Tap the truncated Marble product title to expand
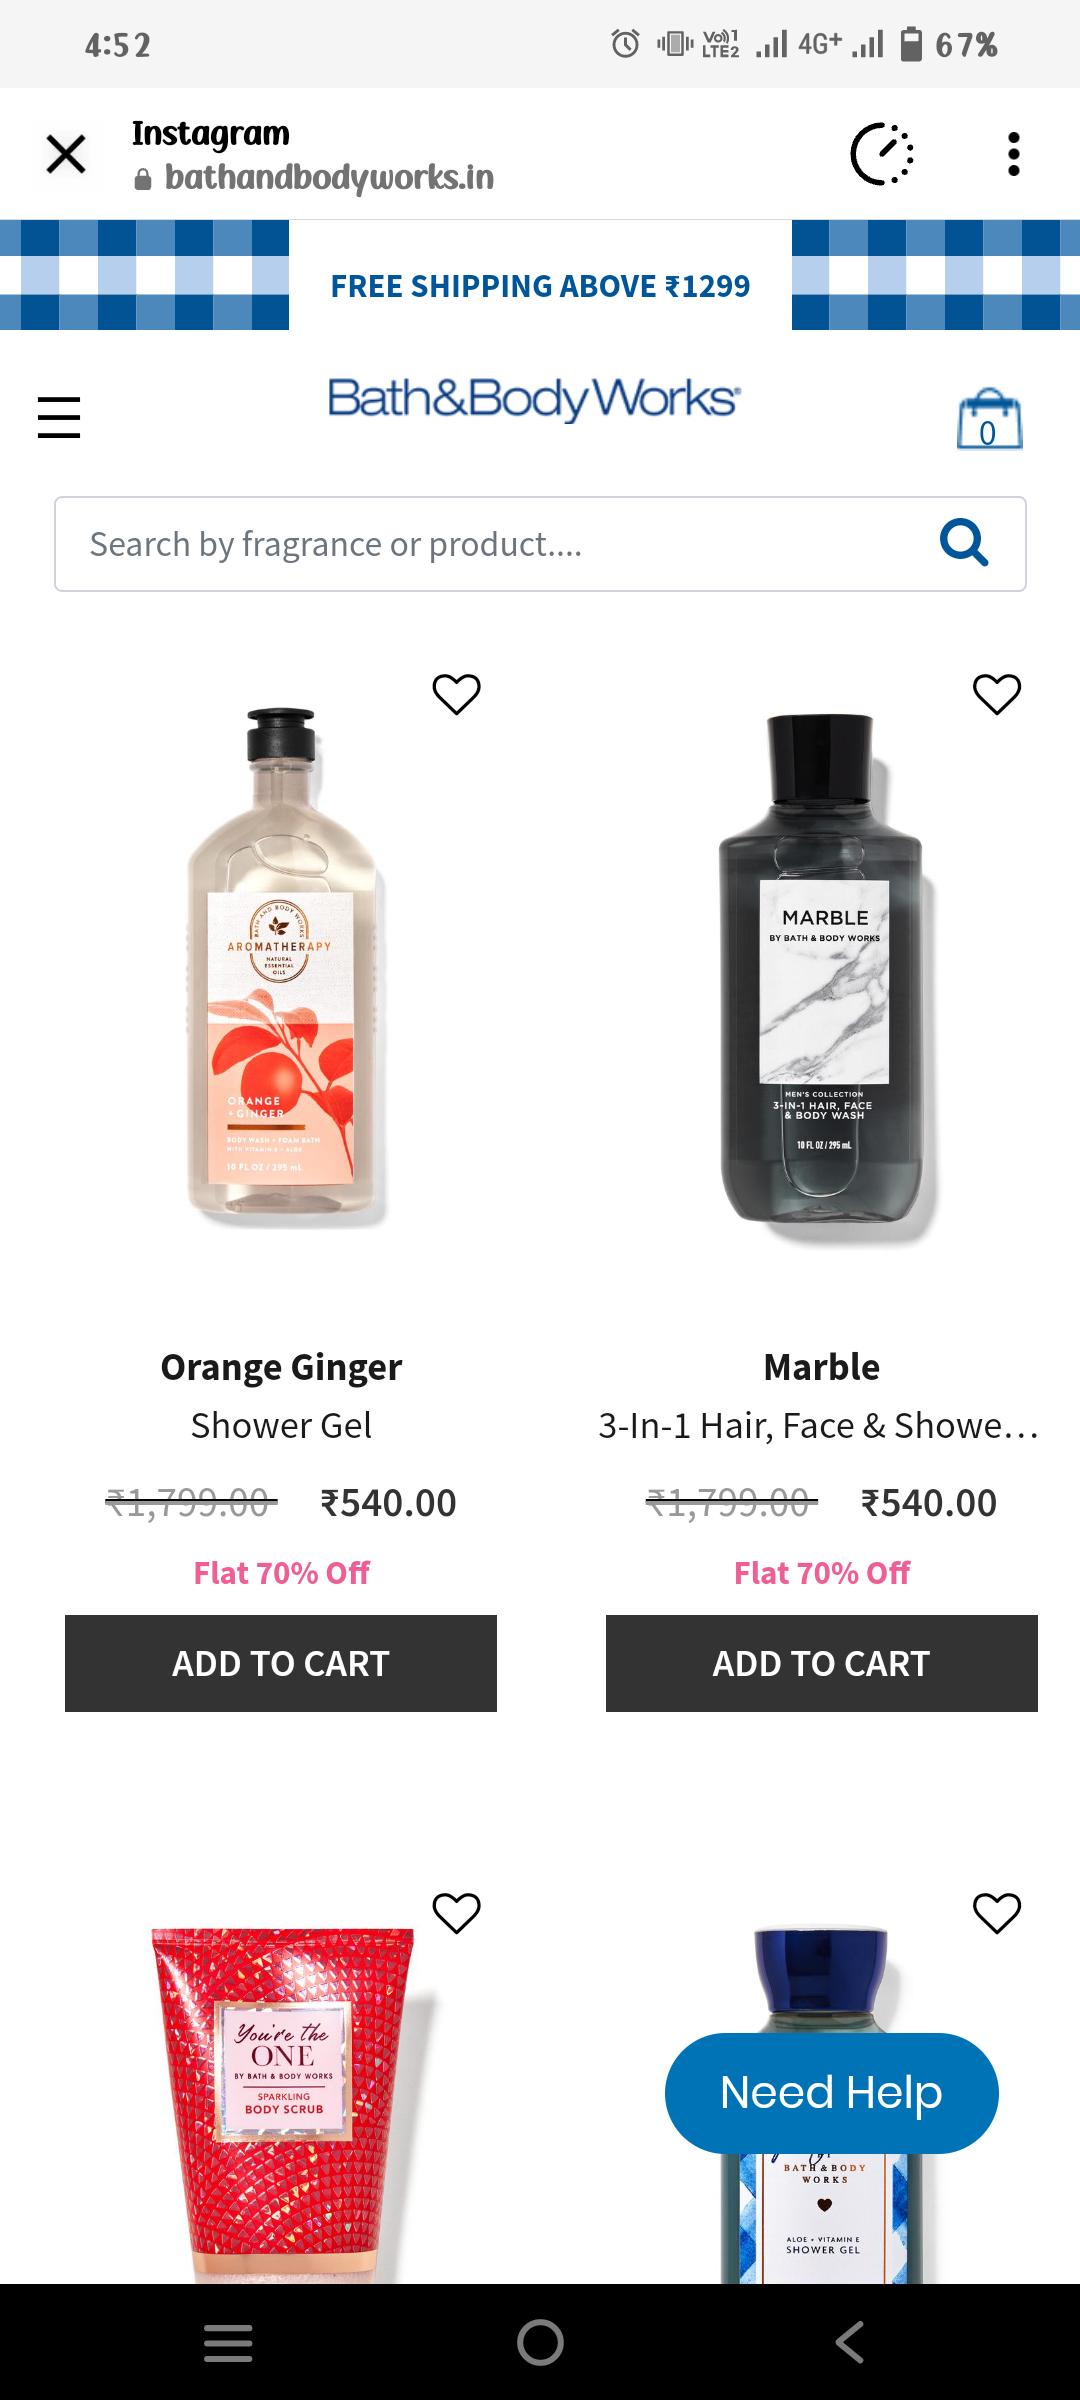 coord(820,1427)
